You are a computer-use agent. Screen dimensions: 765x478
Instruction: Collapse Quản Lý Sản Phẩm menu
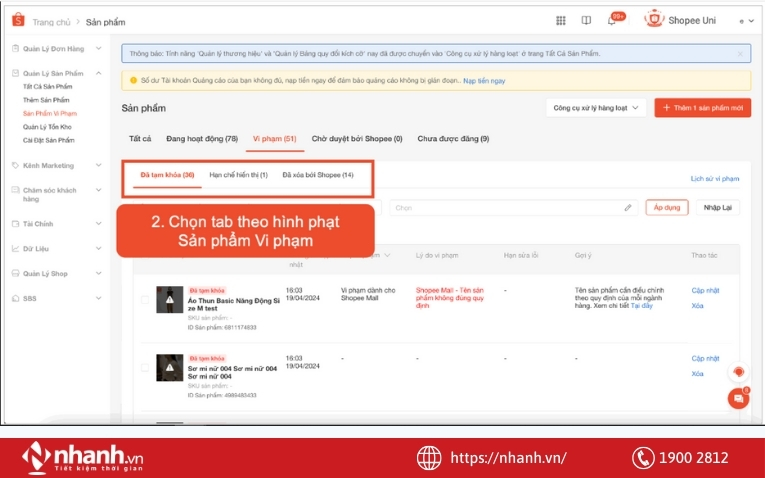click(99, 73)
